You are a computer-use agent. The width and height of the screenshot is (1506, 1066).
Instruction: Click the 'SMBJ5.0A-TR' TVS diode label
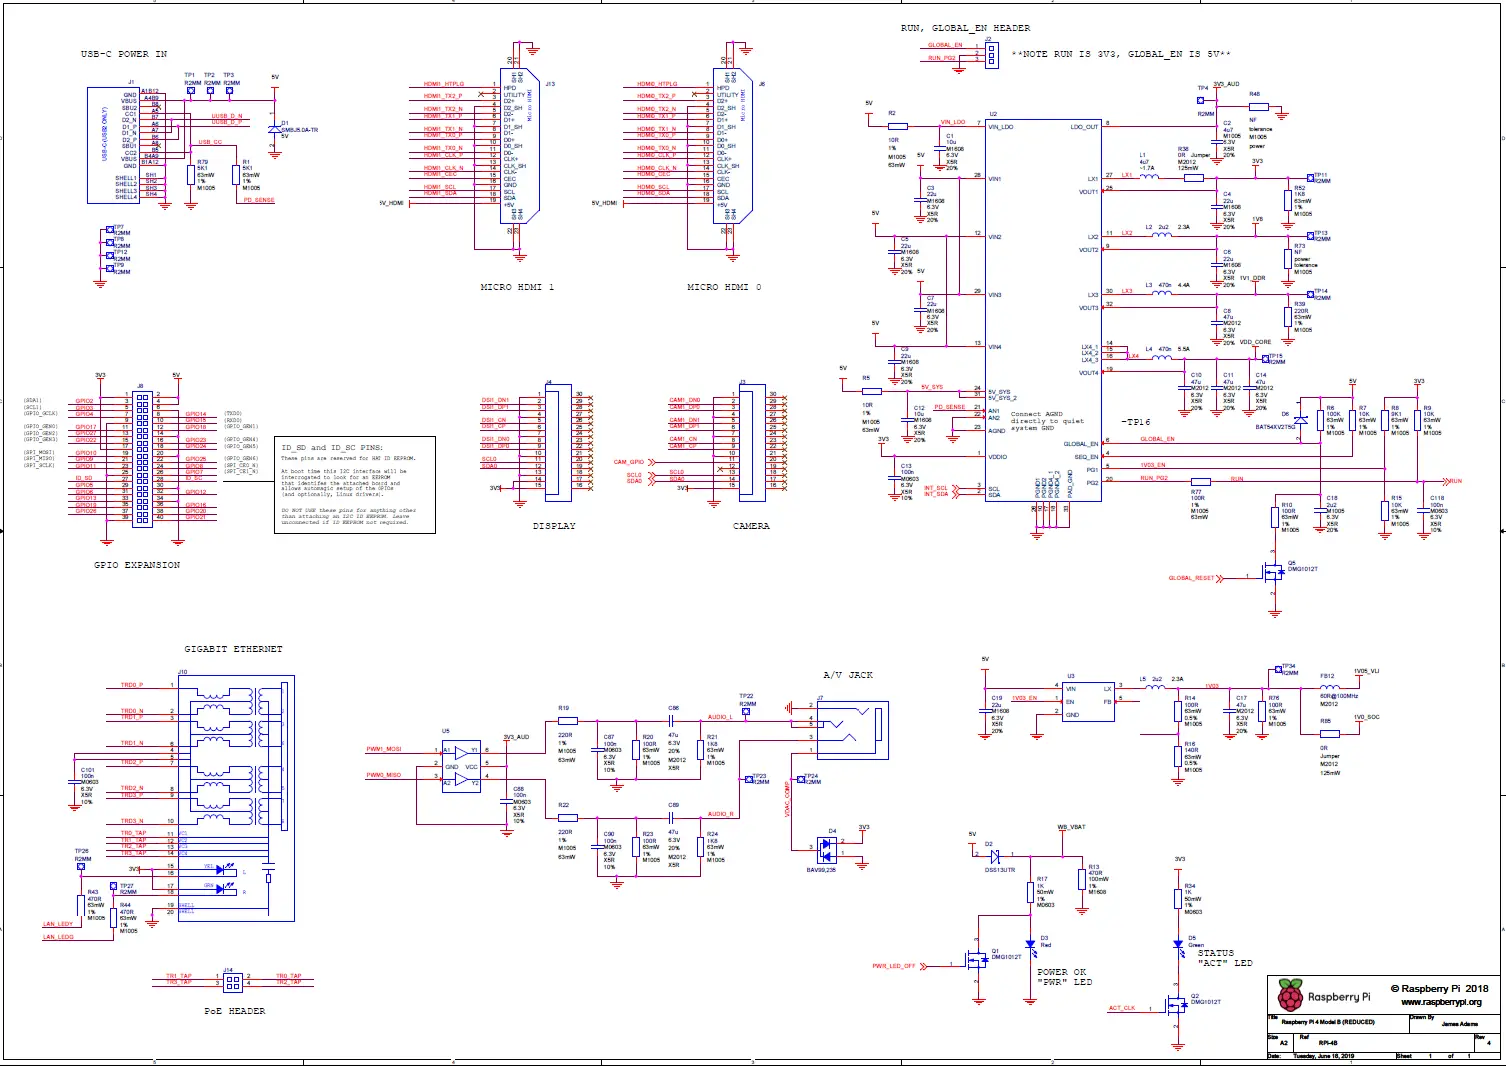(x=299, y=130)
